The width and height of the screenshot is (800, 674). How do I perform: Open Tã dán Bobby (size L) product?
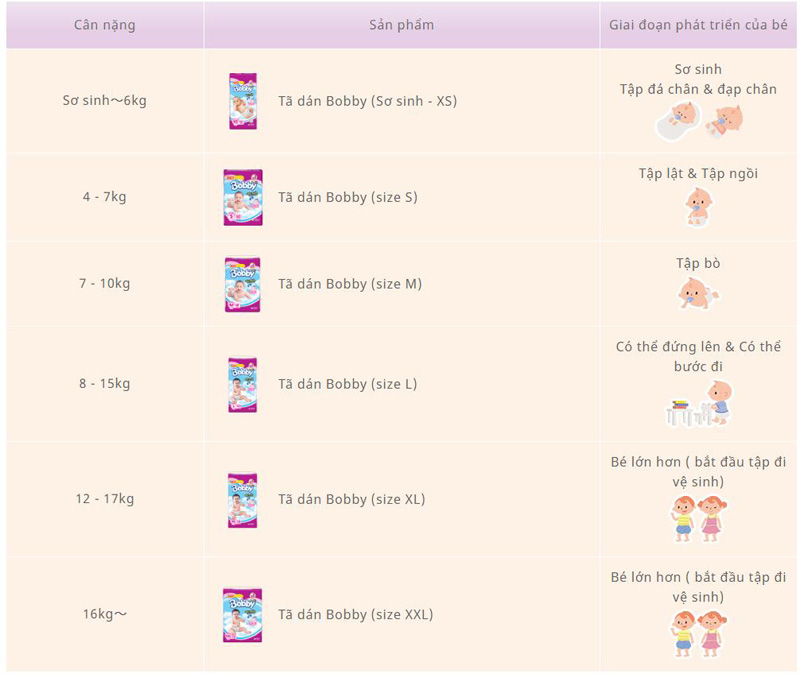(347, 384)
